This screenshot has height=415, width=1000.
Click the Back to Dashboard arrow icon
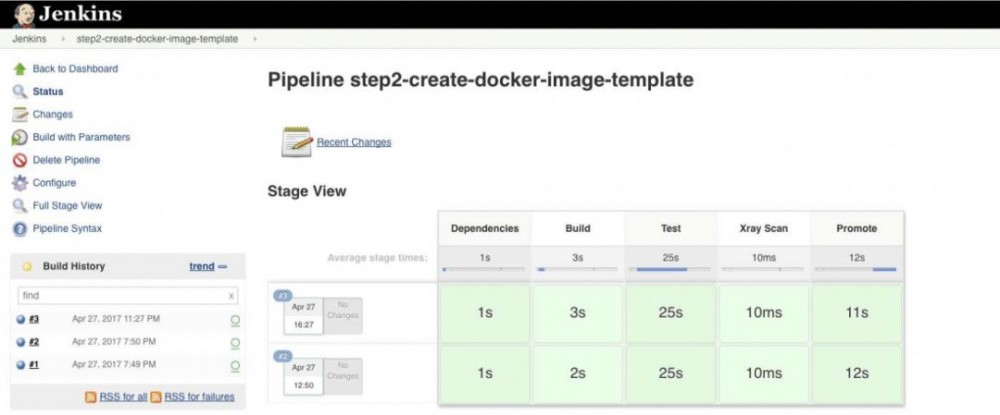click(x=19, y=69)
